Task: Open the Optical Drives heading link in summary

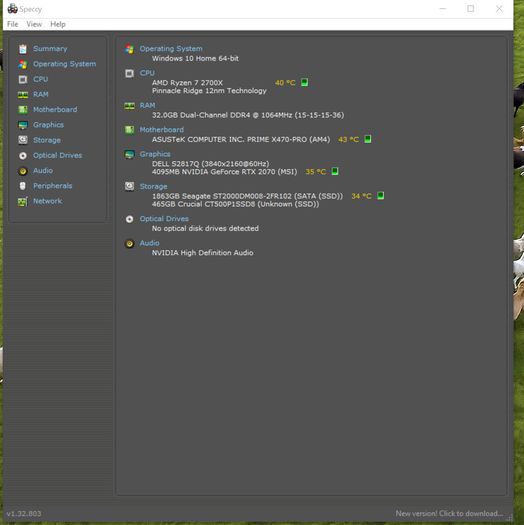Action: pos(164,219)
